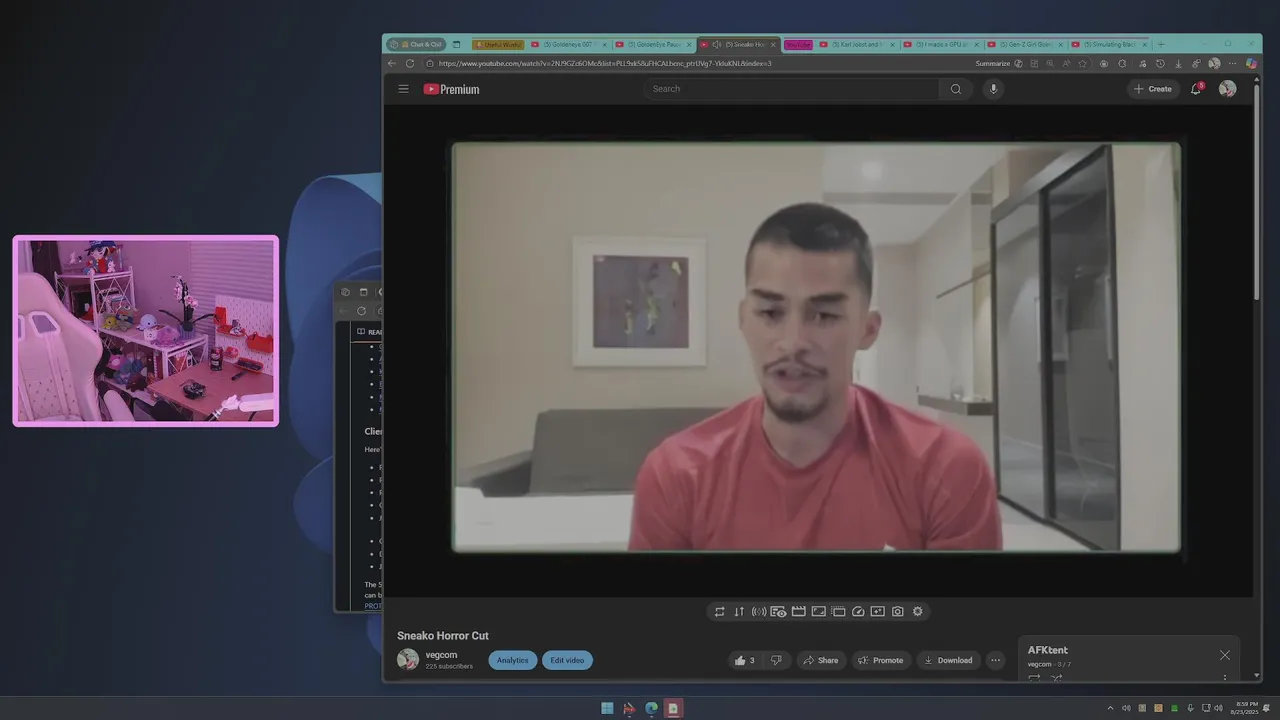The width and height of the screenshot is (1280, 720).
Task: Run search with the magnifier button
Action: (x=956, y=89)
